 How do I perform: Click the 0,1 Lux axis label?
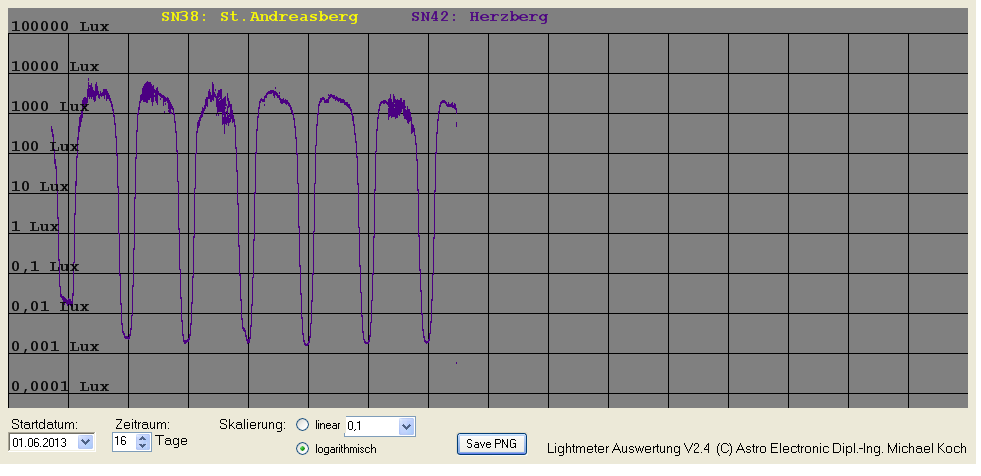click(45, 267)
